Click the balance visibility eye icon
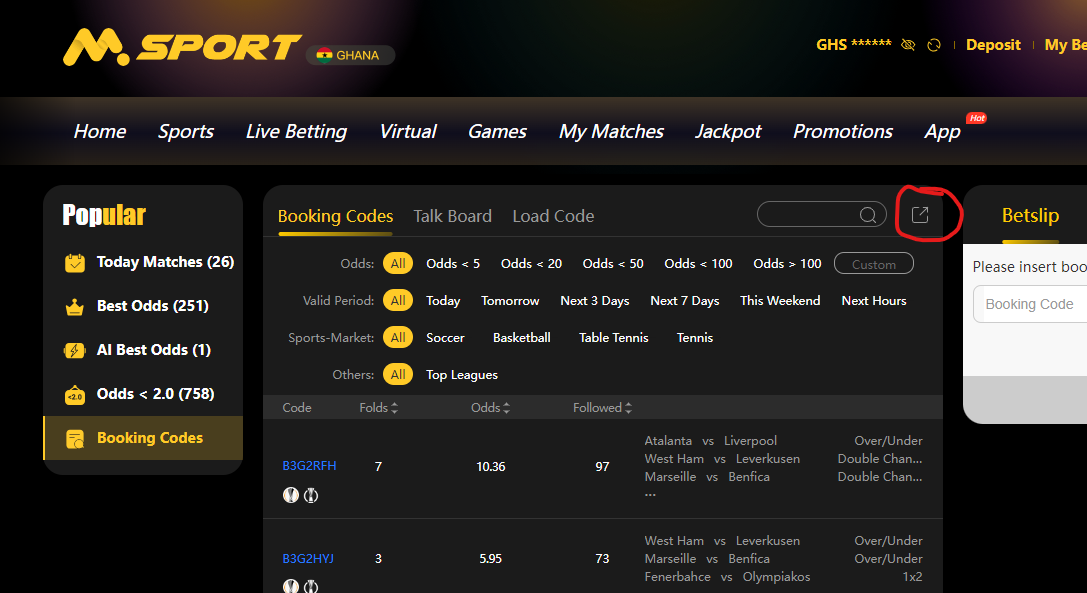This screenshot has height=593, width=1087. (x=908, y=45)
